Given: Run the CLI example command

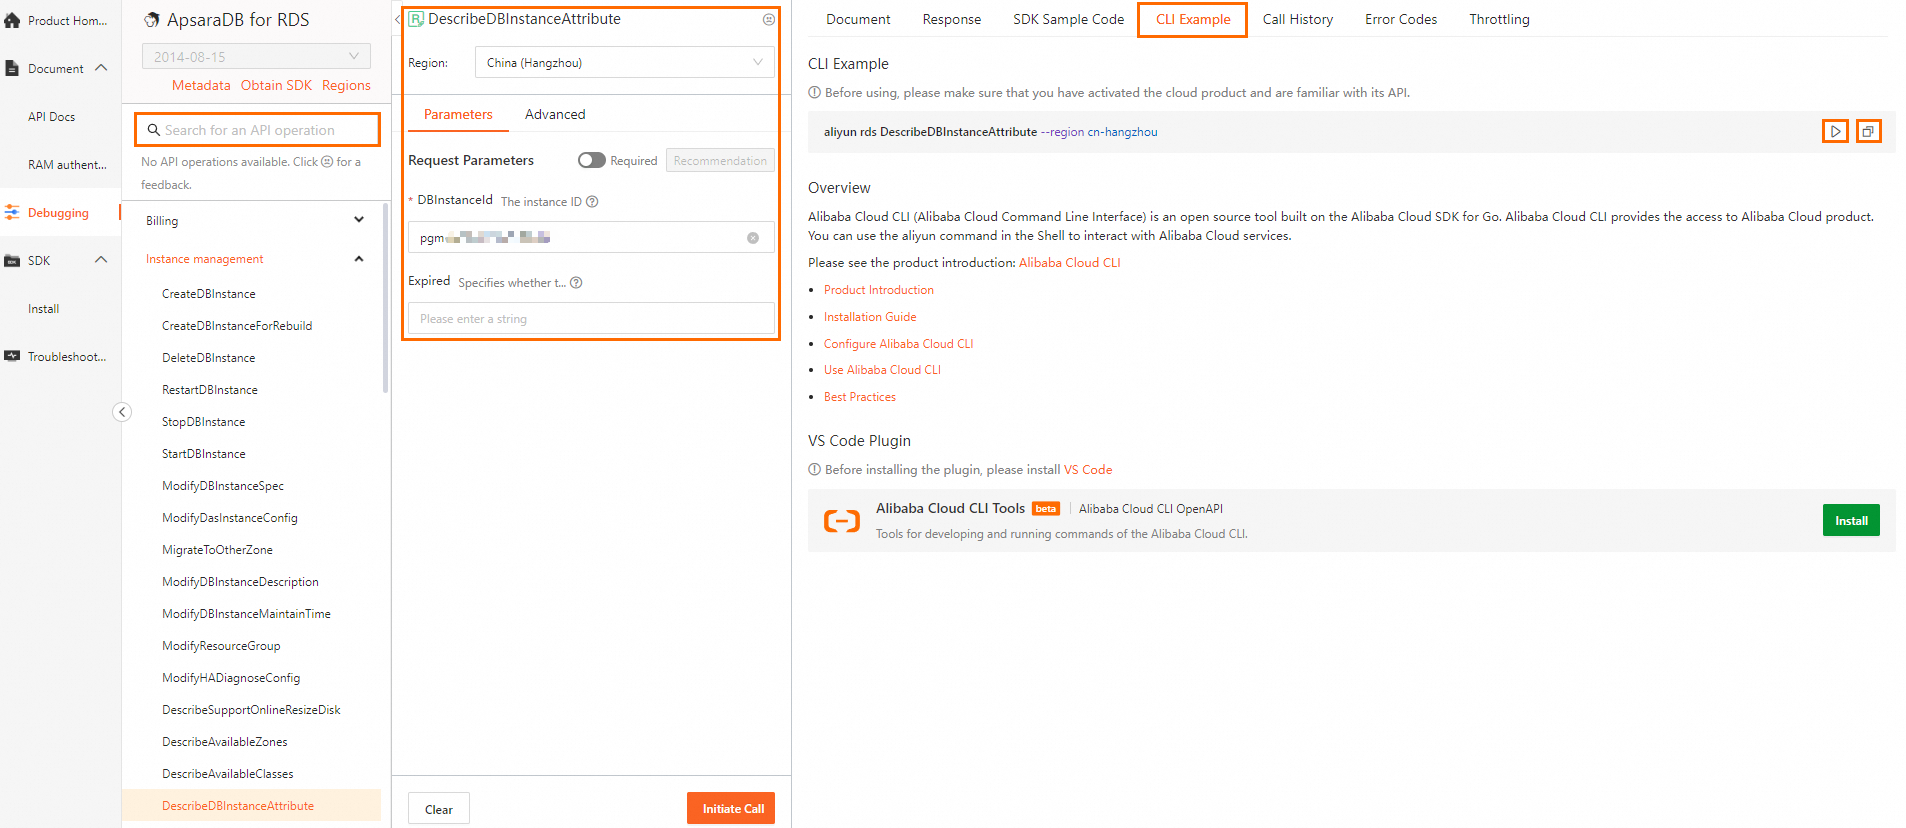Looking at the screenshot, I should click(1835, 131).
